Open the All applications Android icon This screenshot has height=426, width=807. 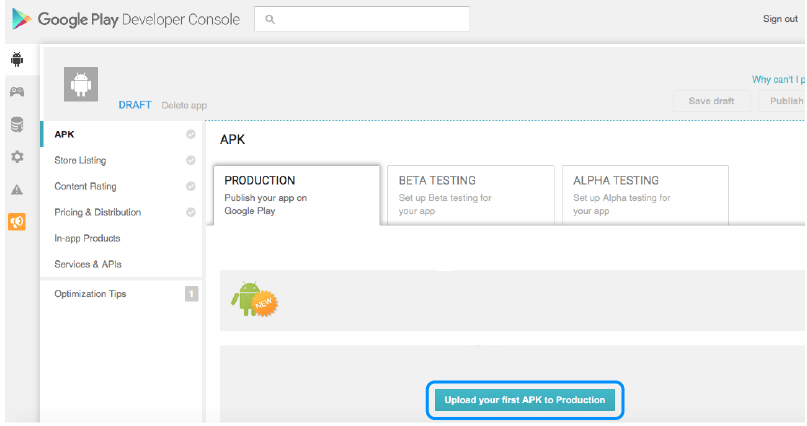(17, 60)
